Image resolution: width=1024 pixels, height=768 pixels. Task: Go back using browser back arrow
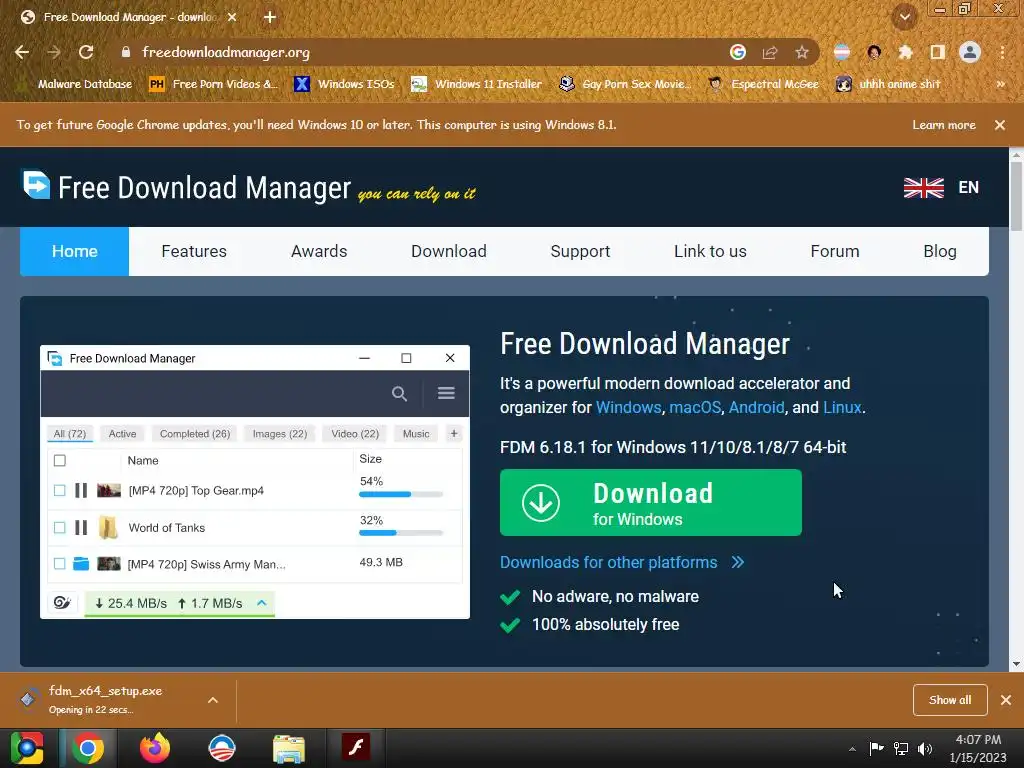pos(22,52)
